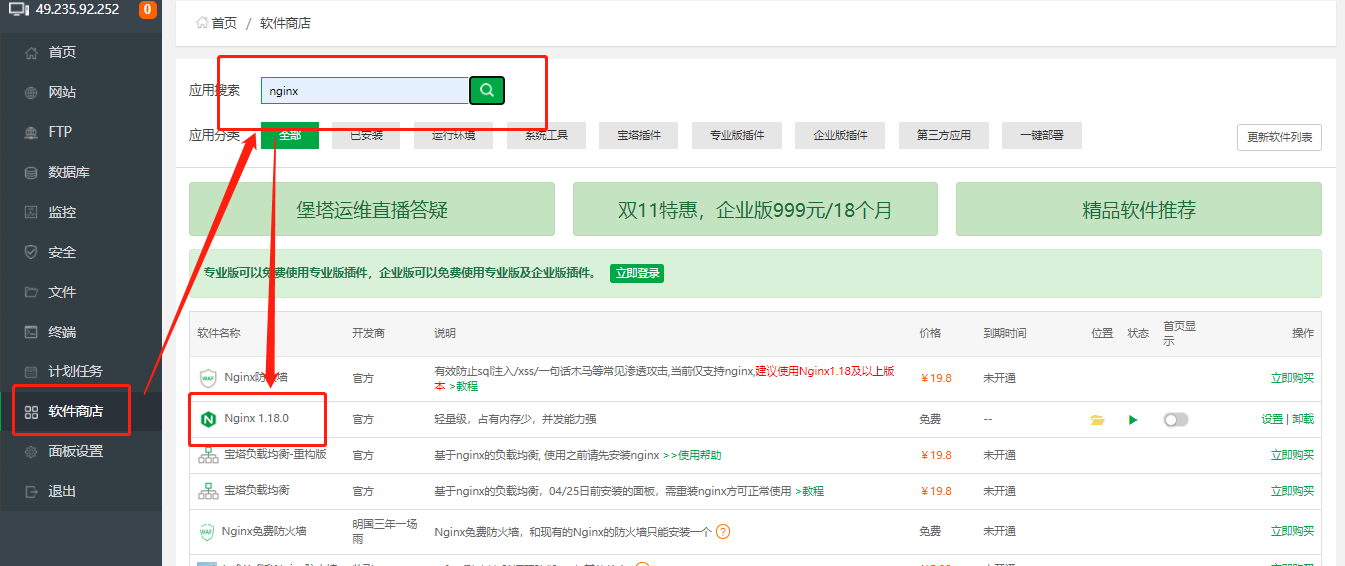Click the 宝塔负载均衡 row network icon

click(x=208, y=491)
